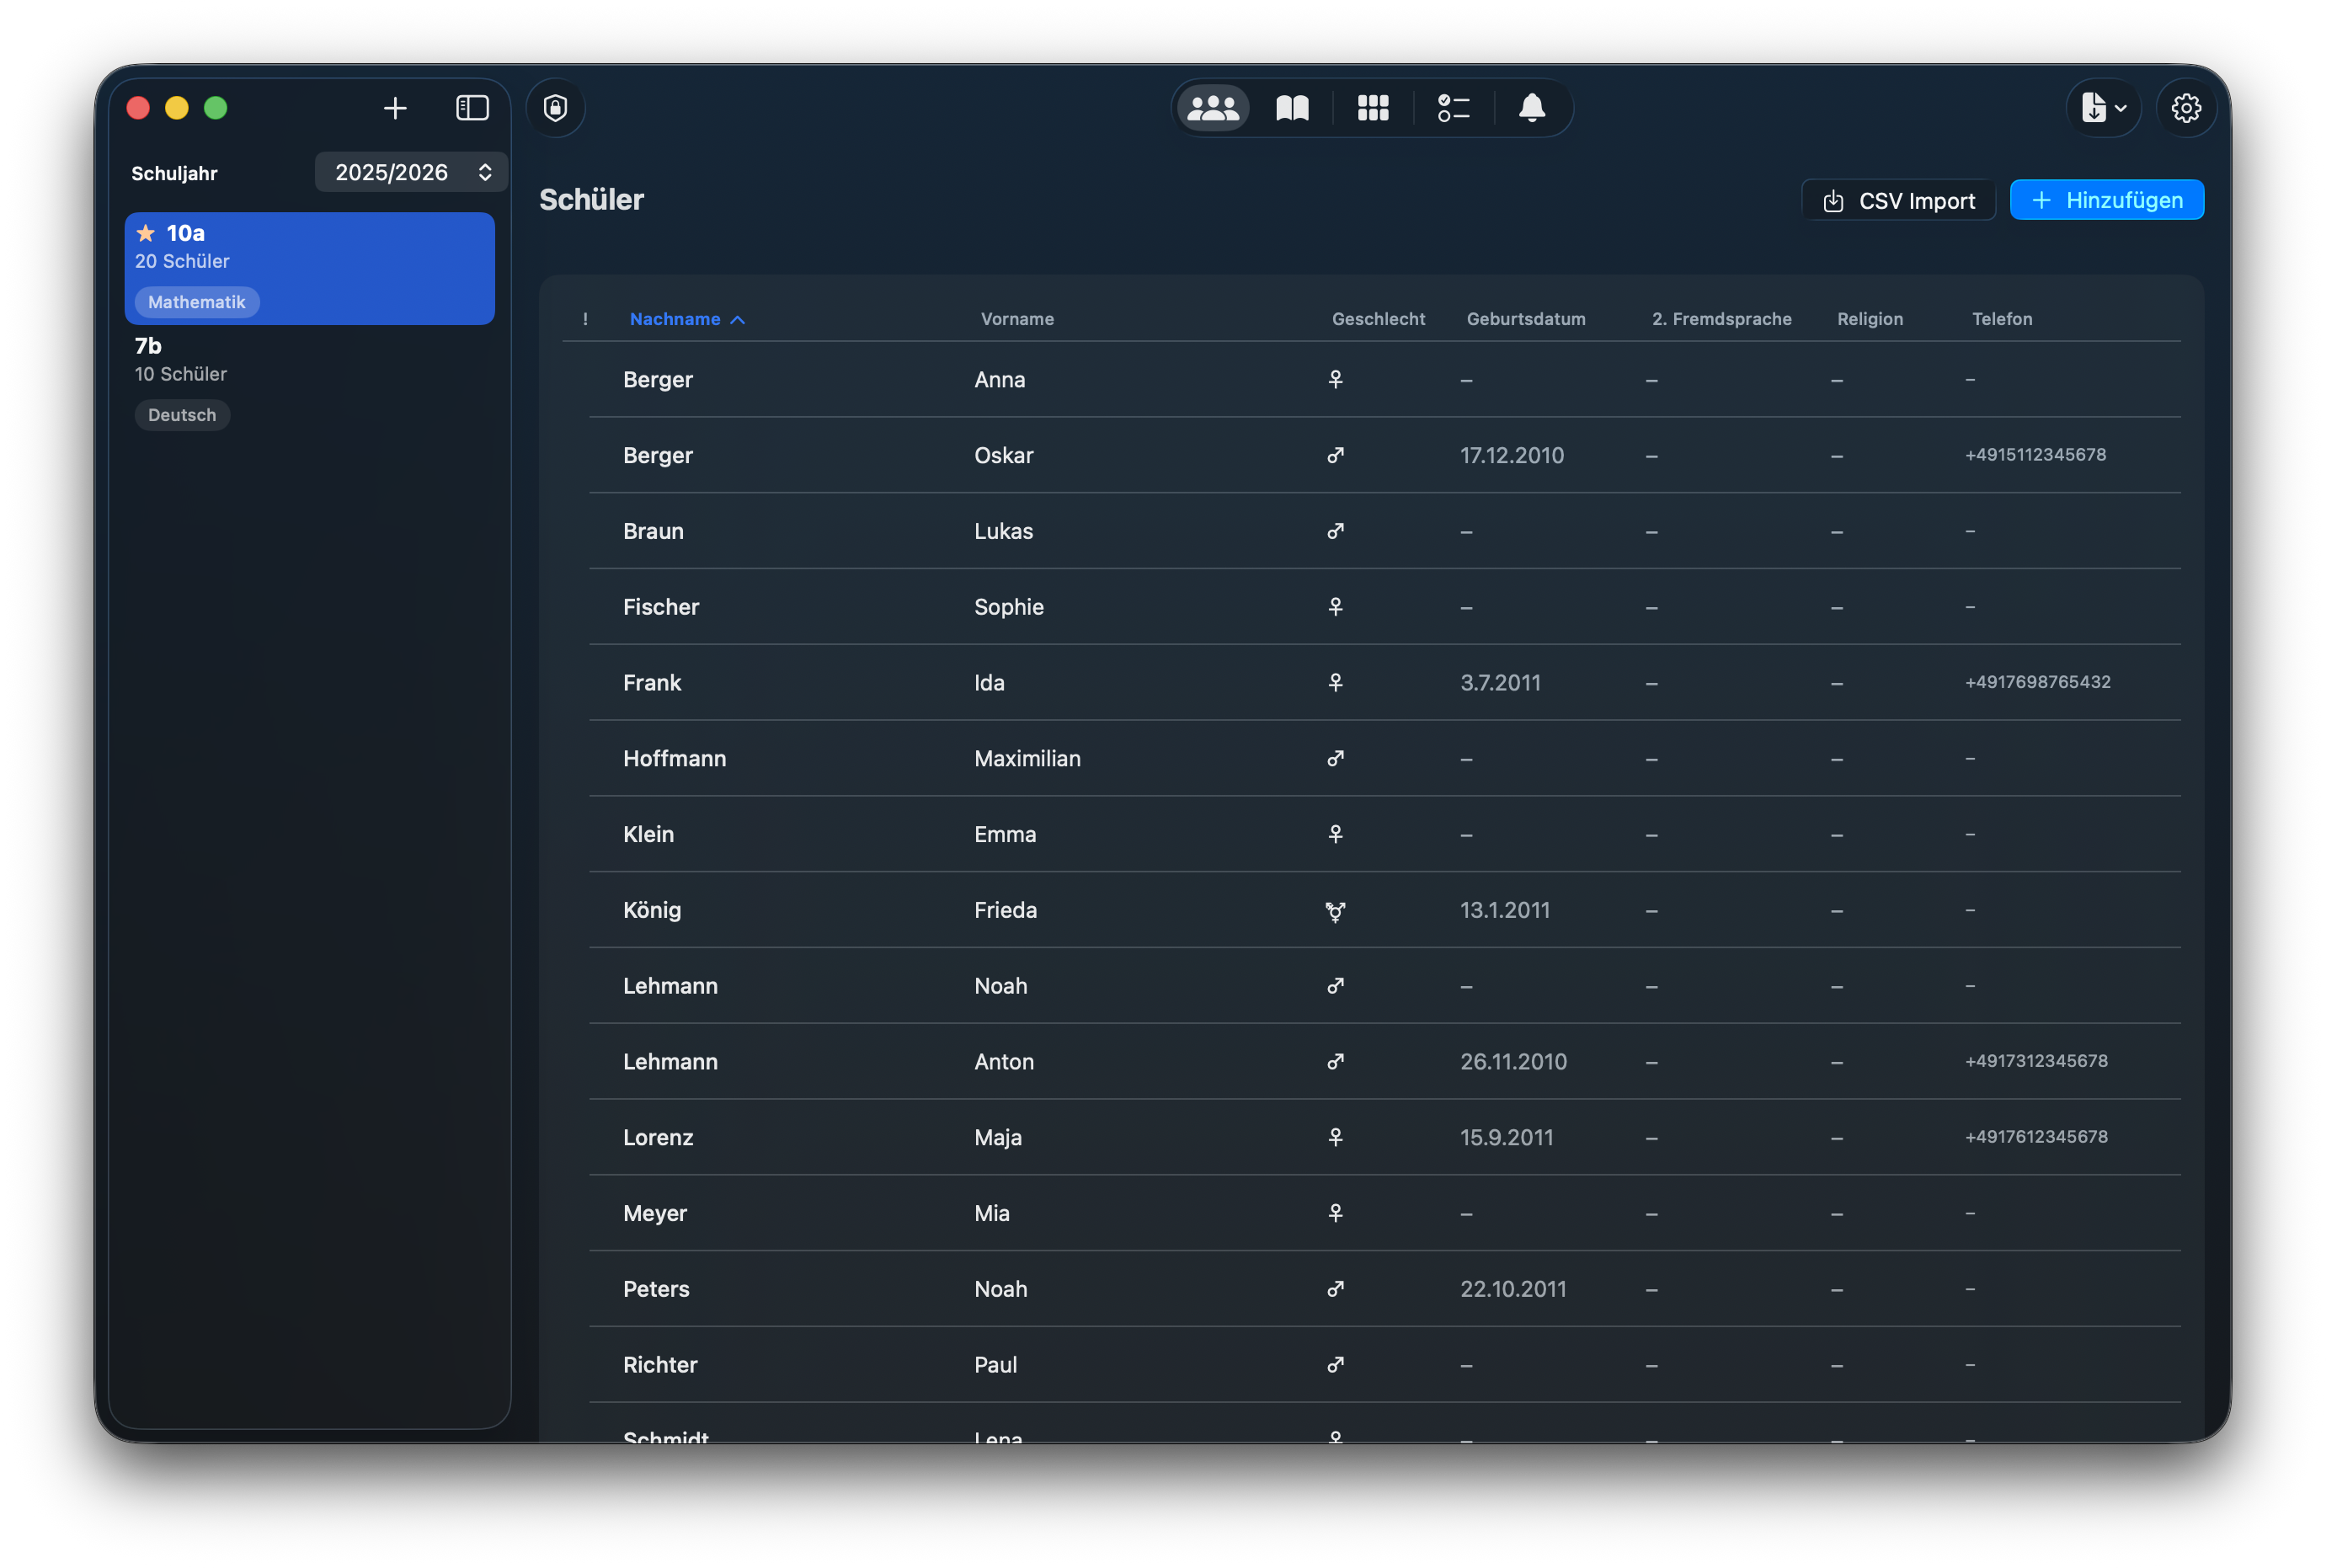Screen dimensions: 2326x1568
Task: Sort by Geburtsdatum column header
Action: click(x=1525, y=319)
